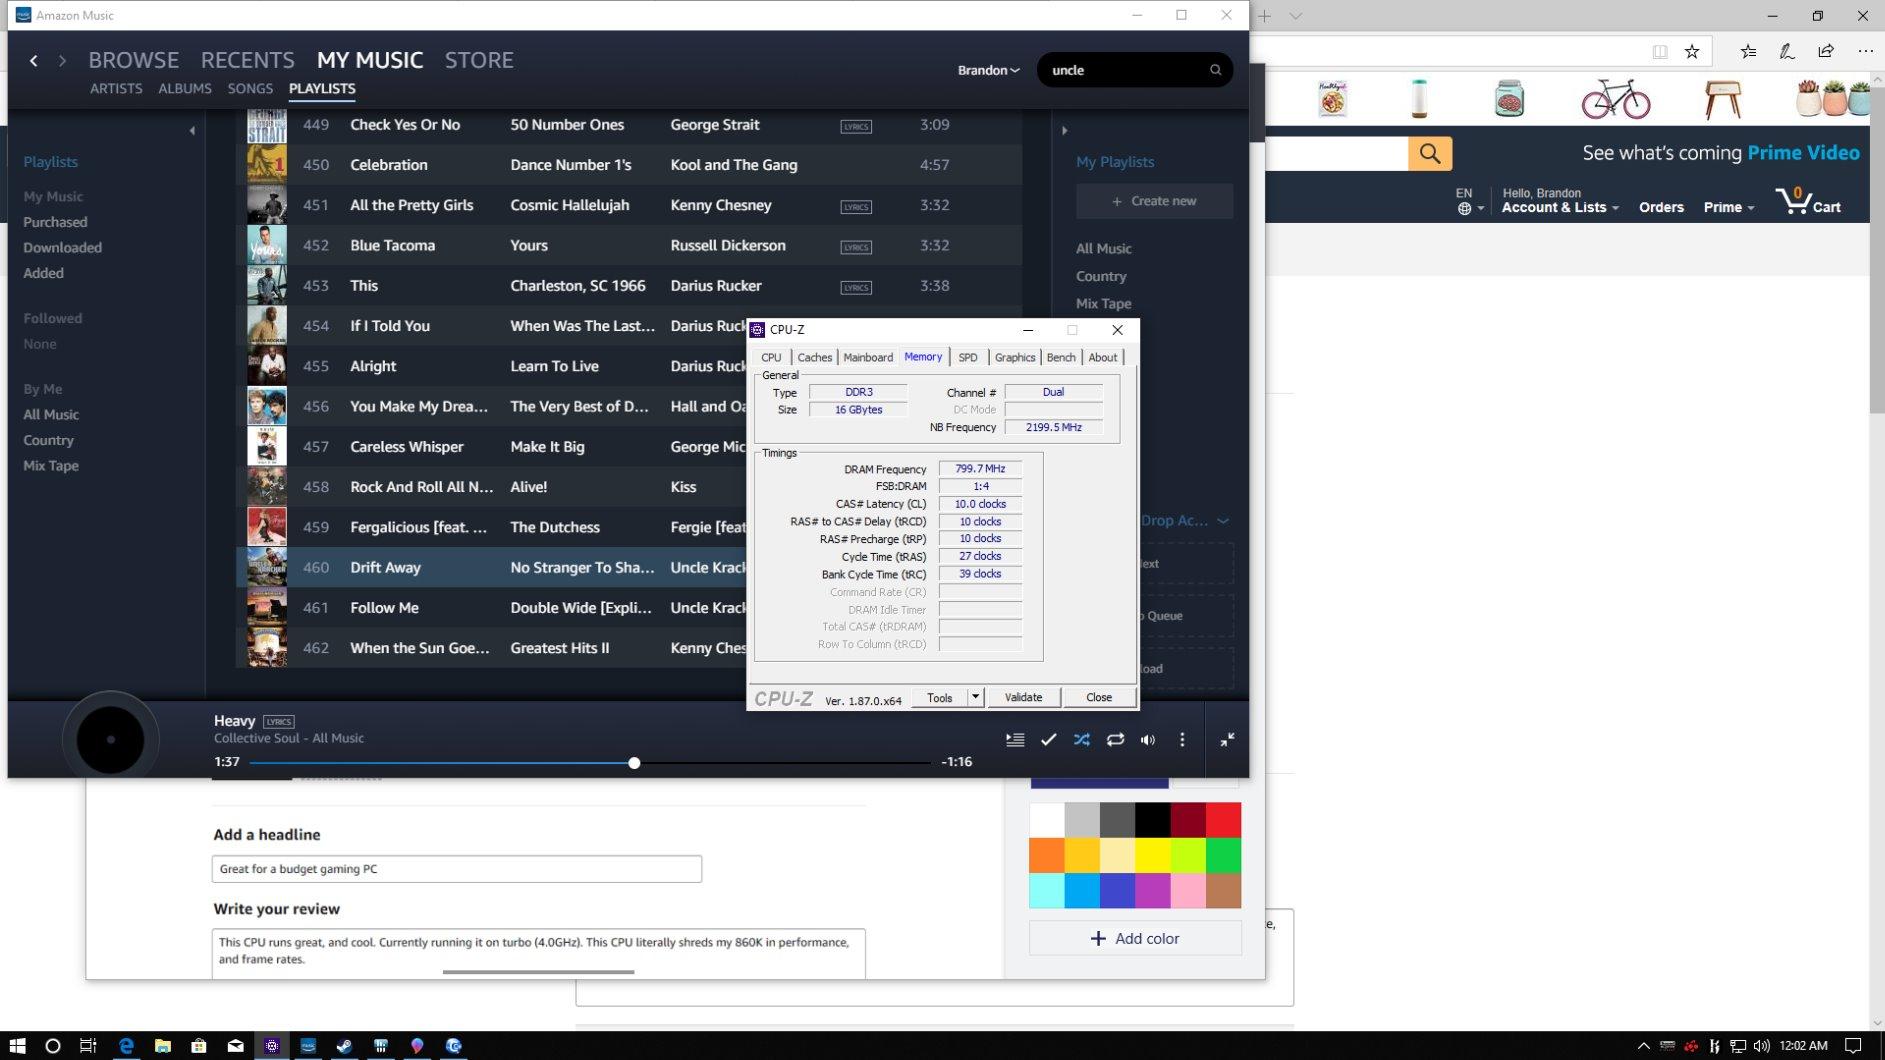Pick the red color swatch
Viewport: 1885px width, 1060px height.
(x=1223, y=820)
